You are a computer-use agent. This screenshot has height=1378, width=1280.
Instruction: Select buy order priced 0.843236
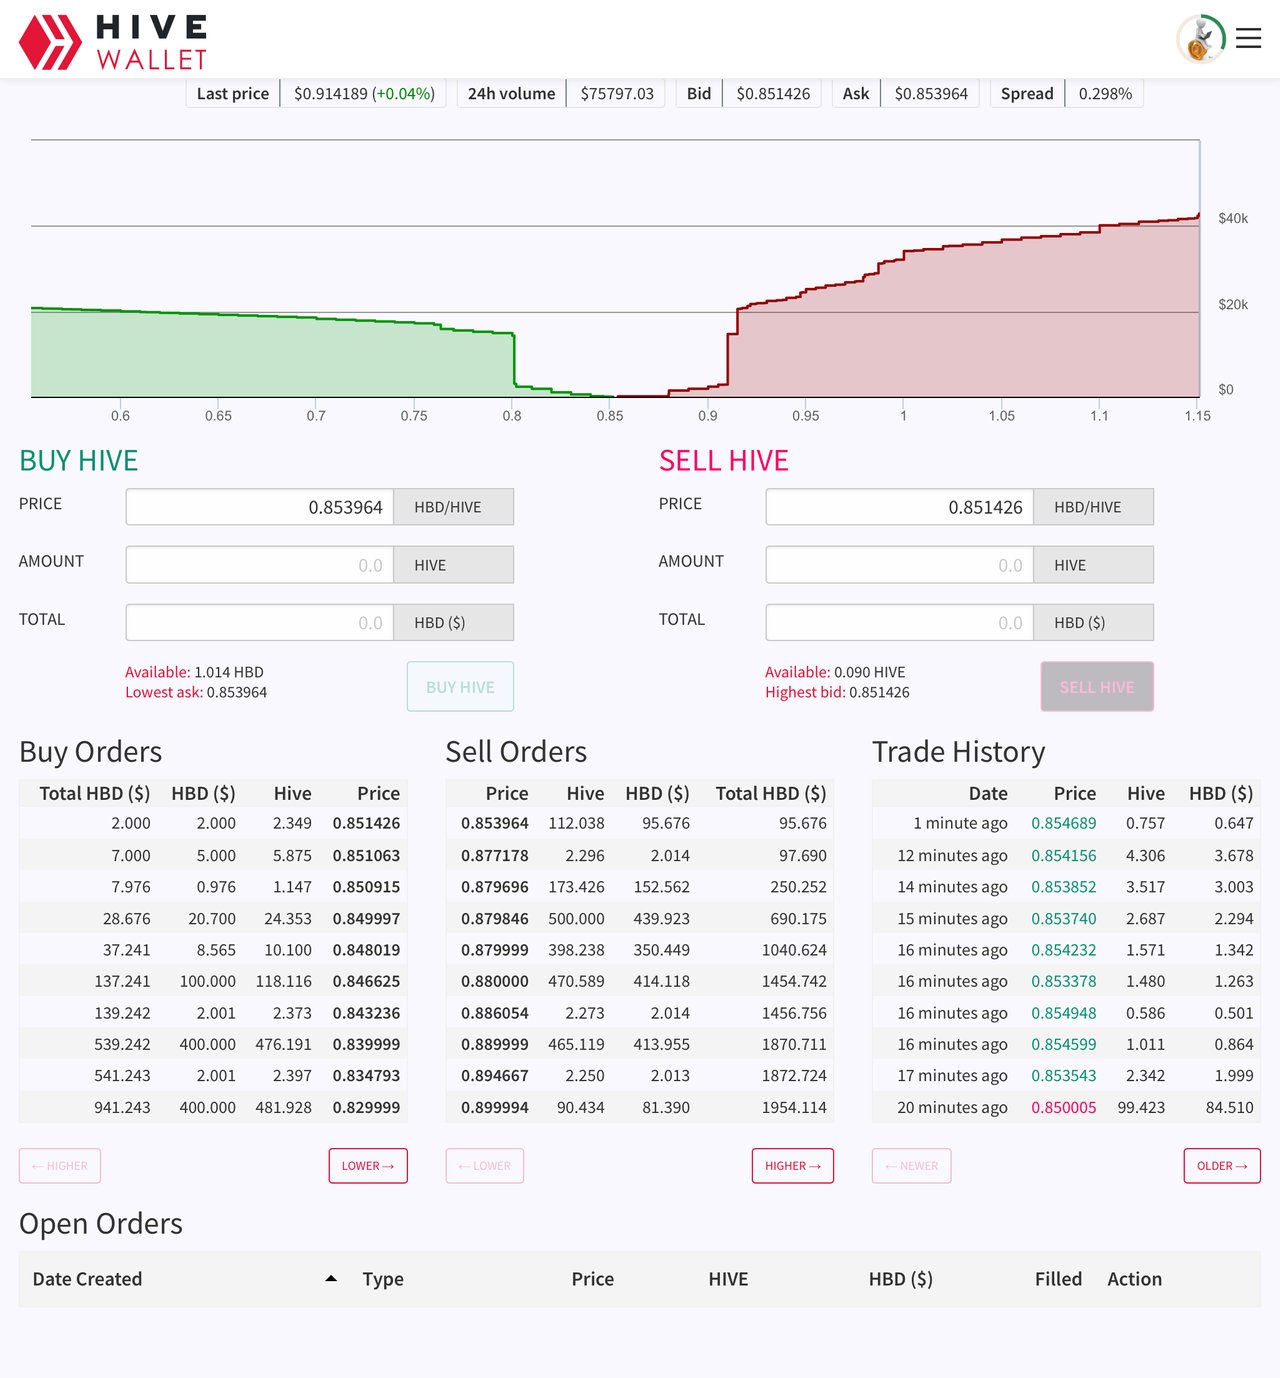213,1012
